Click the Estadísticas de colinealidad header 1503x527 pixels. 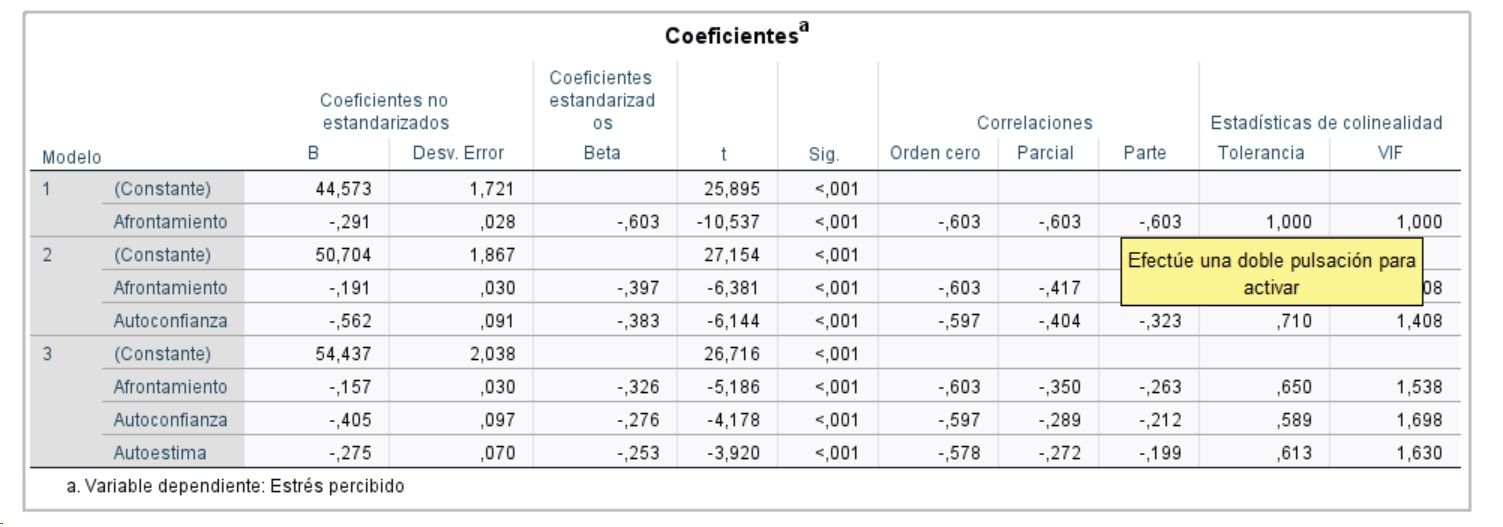pyautogui.click(x=1326, y=123)
